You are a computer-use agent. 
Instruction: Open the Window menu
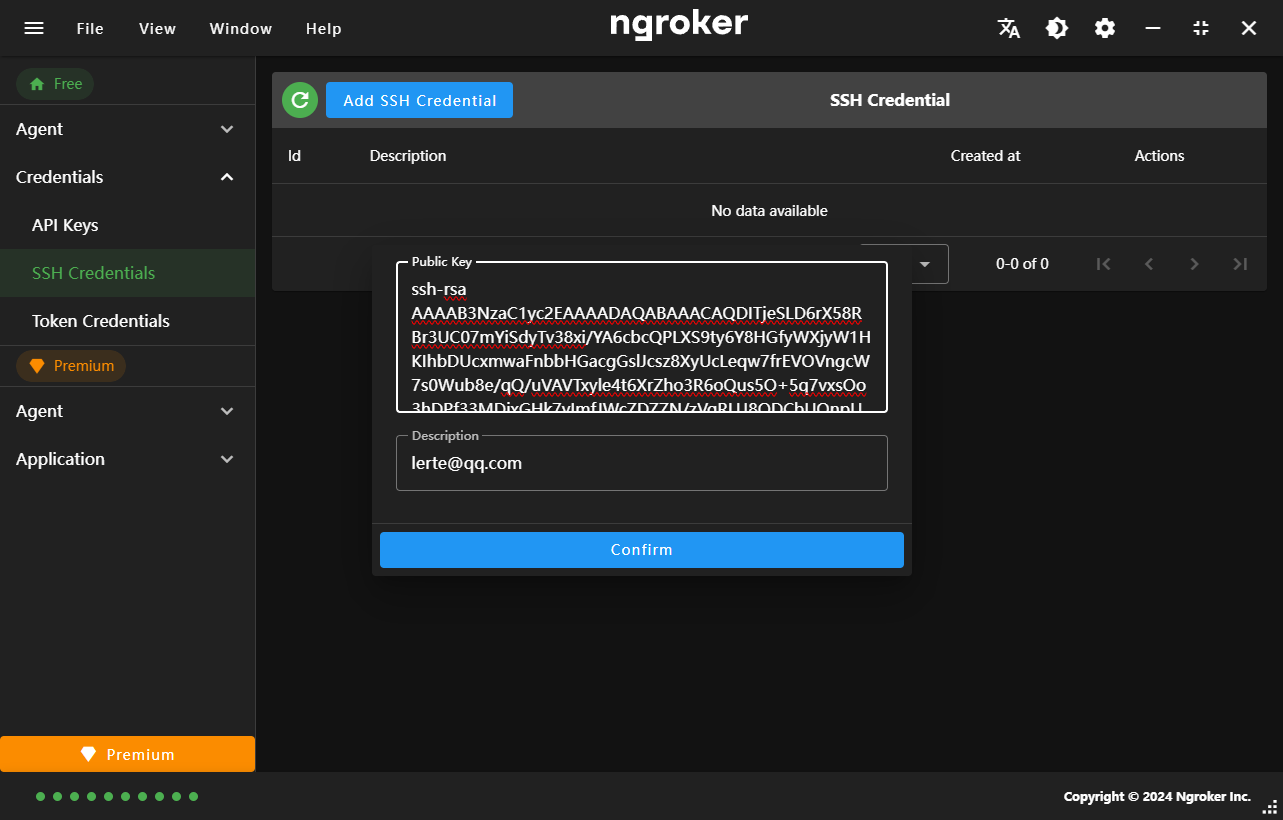tap(241, 28)
